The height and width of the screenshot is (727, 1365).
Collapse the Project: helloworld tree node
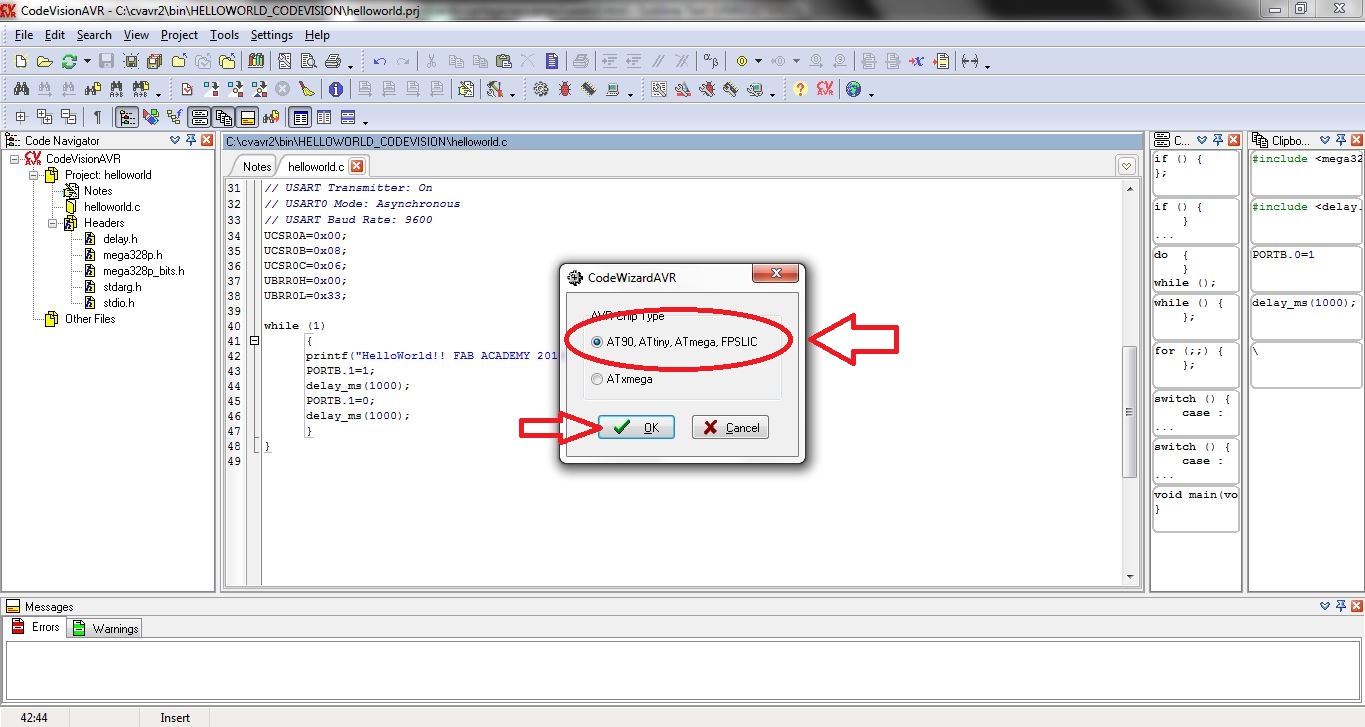(x=33, y=175)
